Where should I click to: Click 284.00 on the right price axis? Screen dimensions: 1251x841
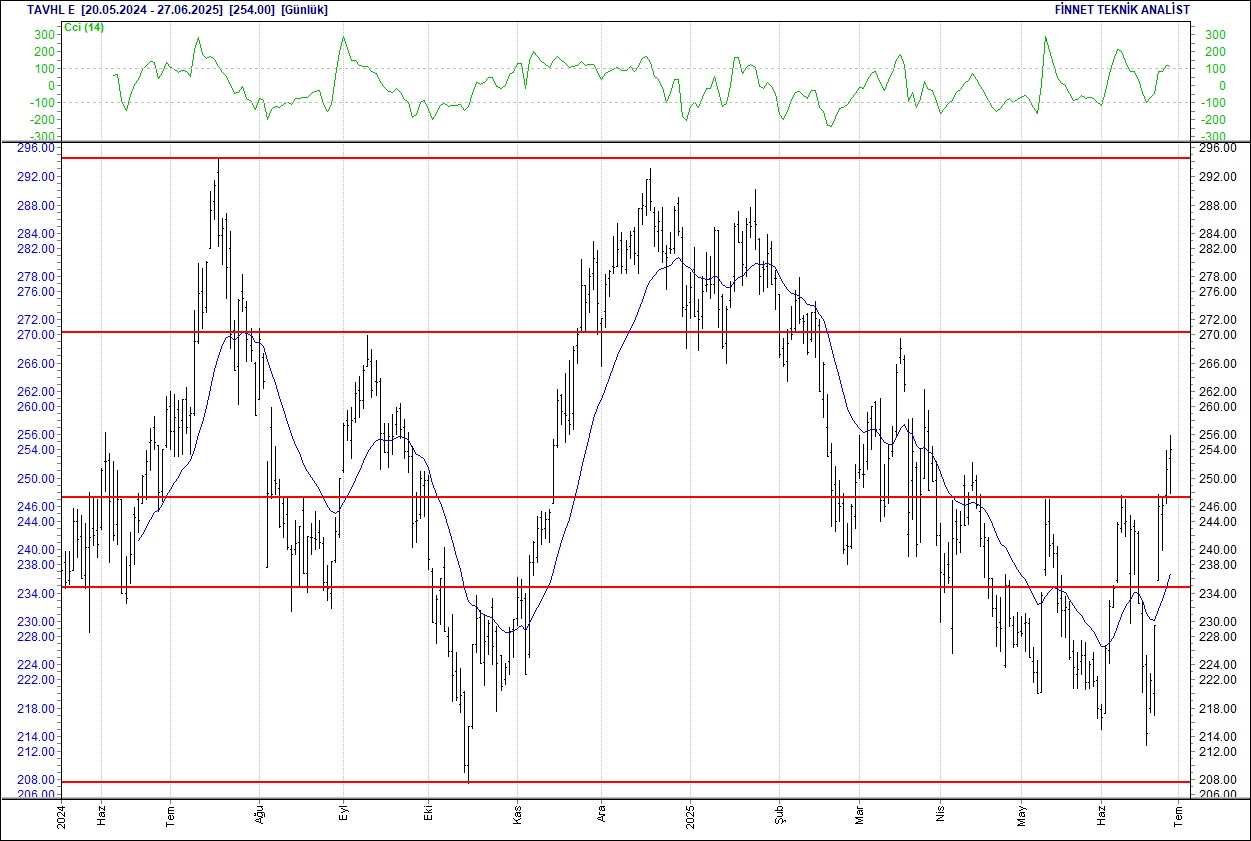click(x=1218, y=234)
